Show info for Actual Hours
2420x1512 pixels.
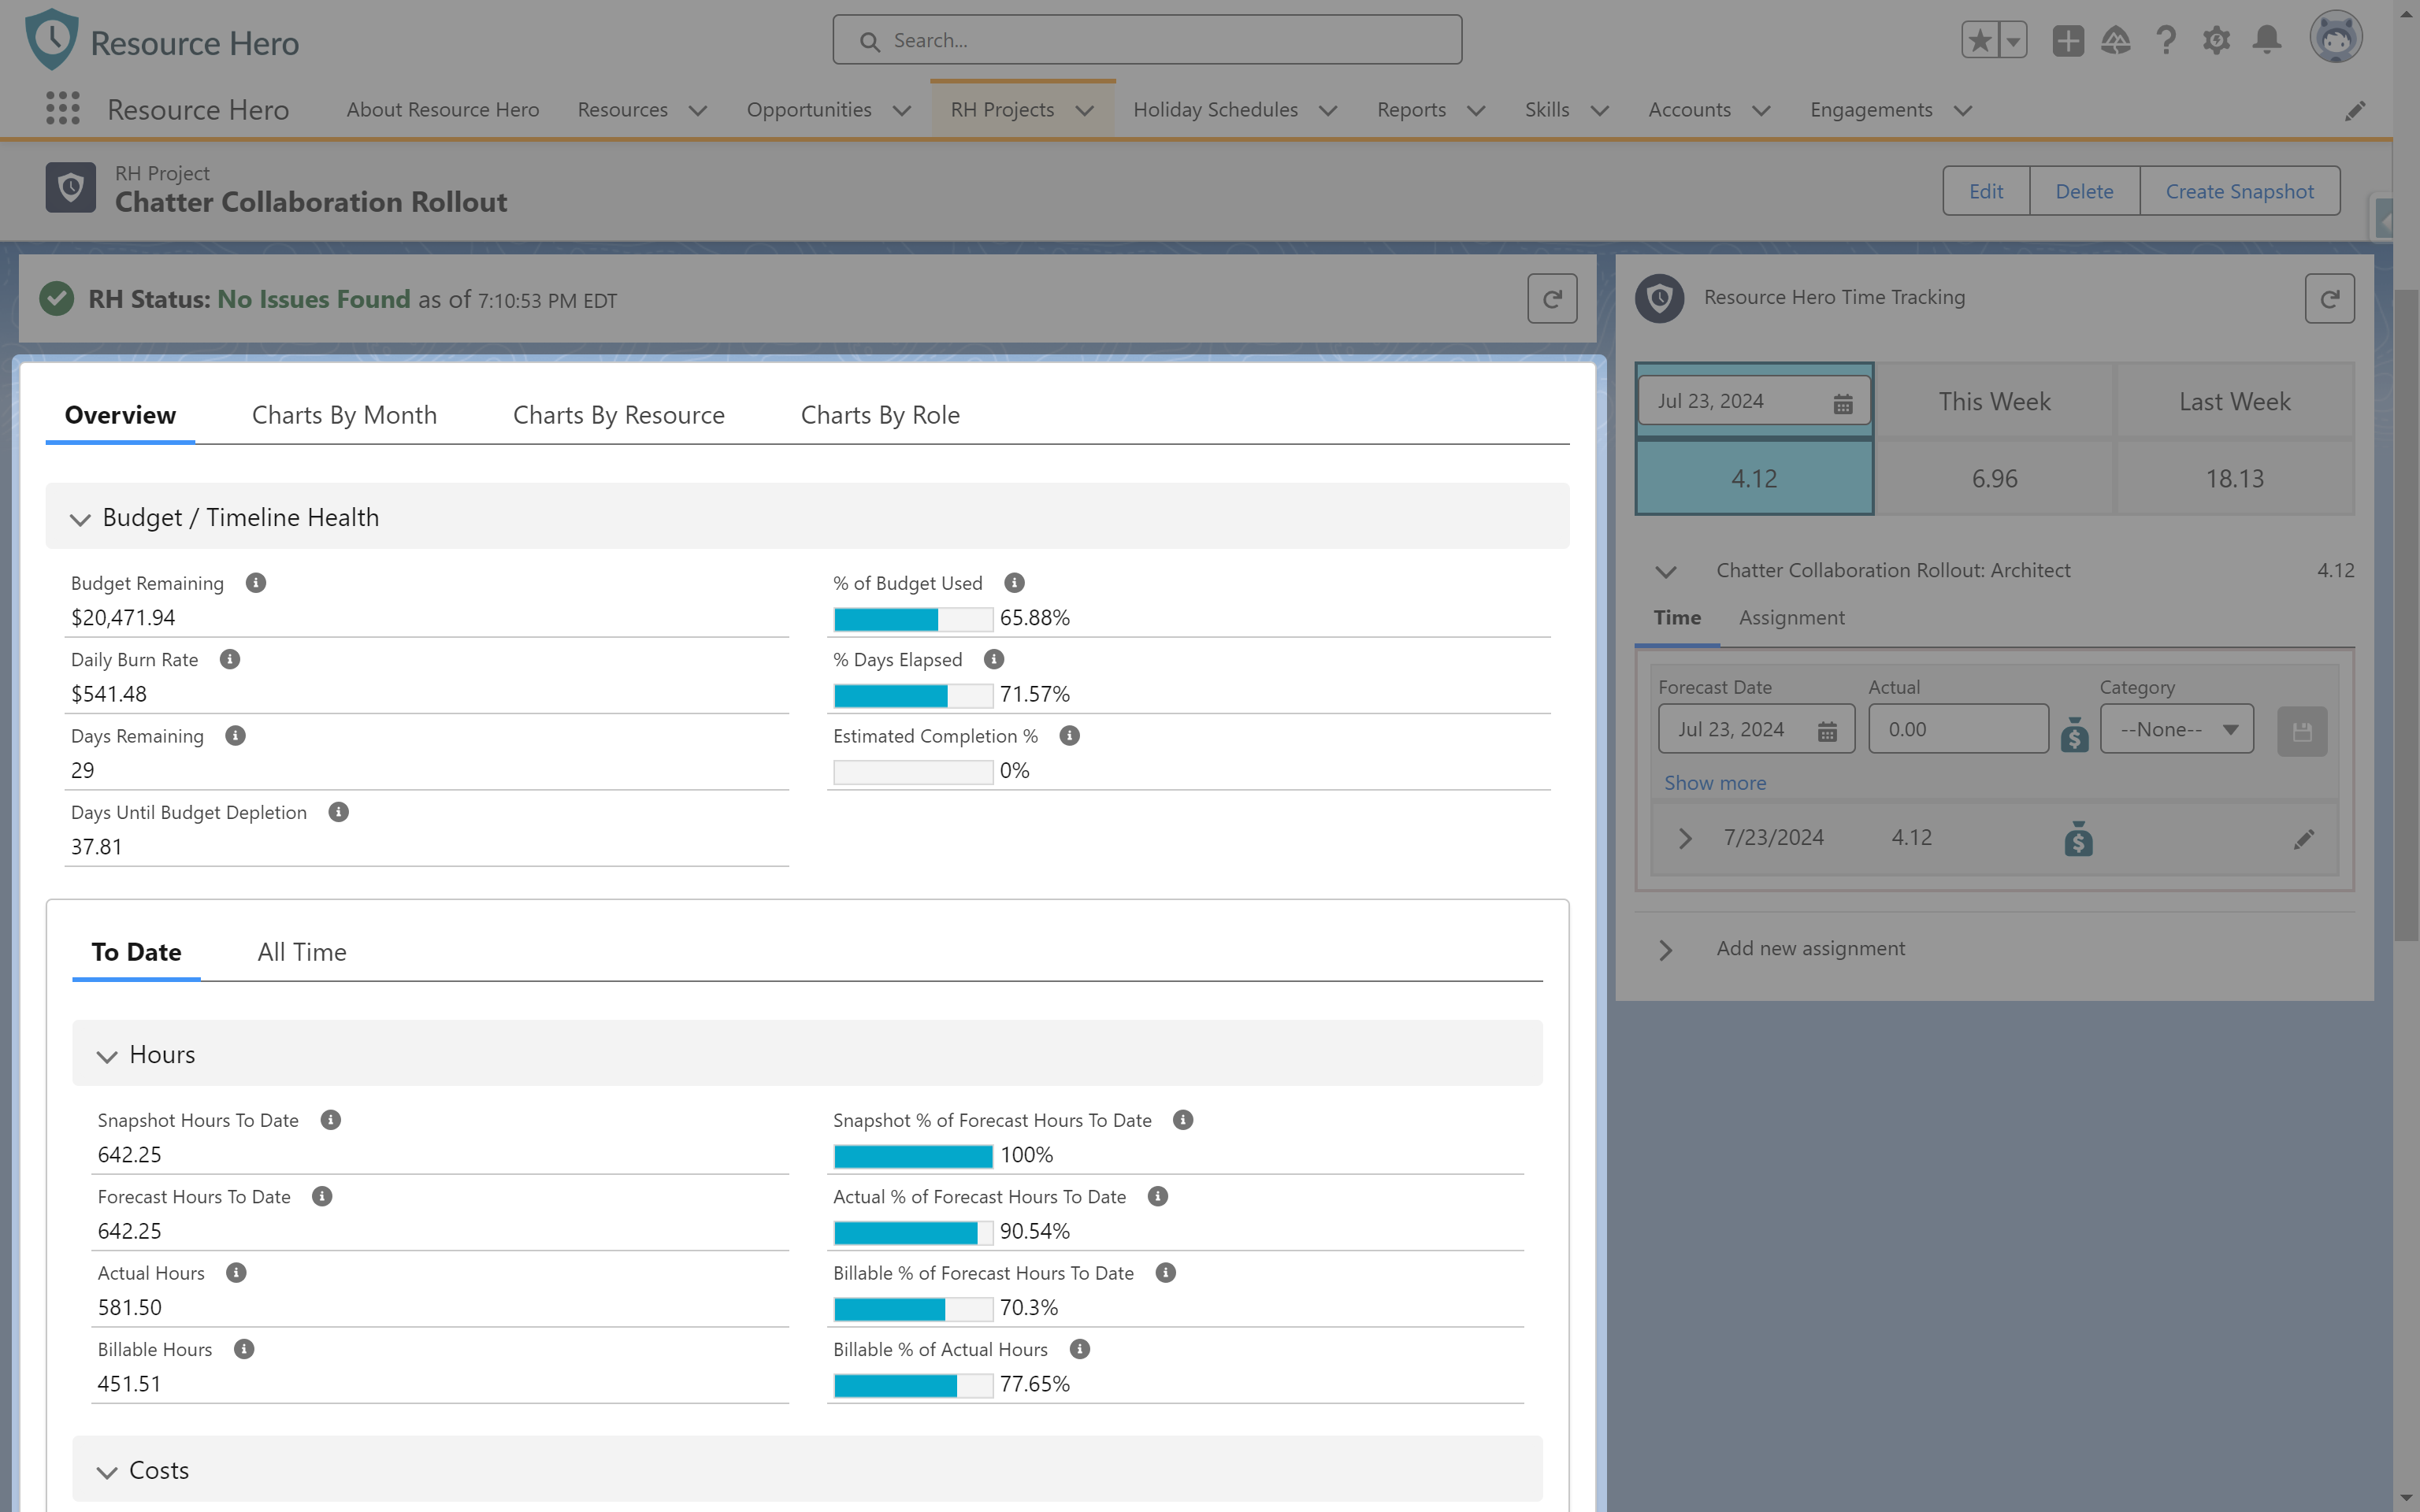(236, 1272)
